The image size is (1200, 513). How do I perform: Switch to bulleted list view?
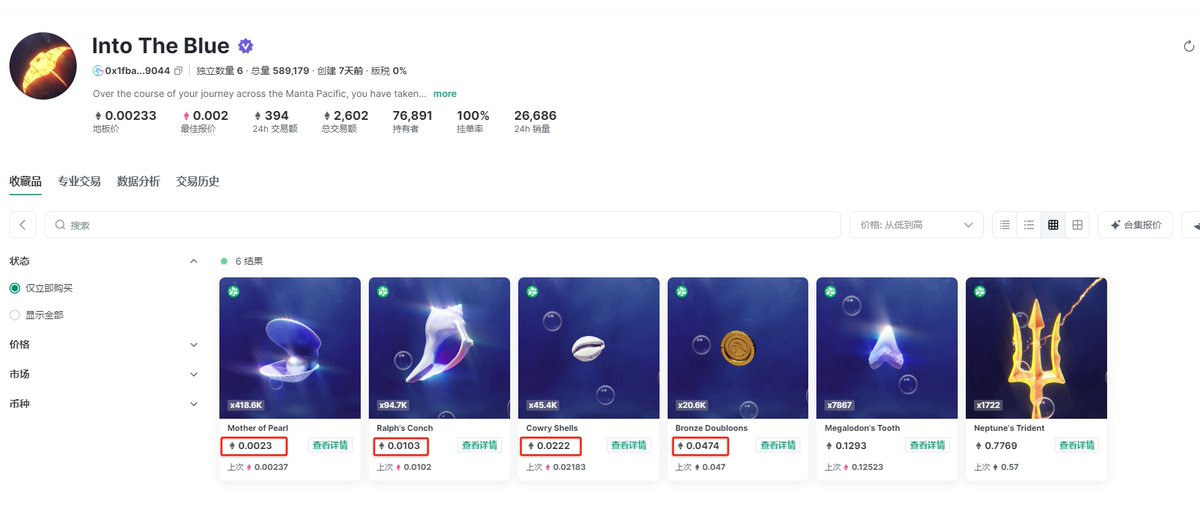point(1028,225)
